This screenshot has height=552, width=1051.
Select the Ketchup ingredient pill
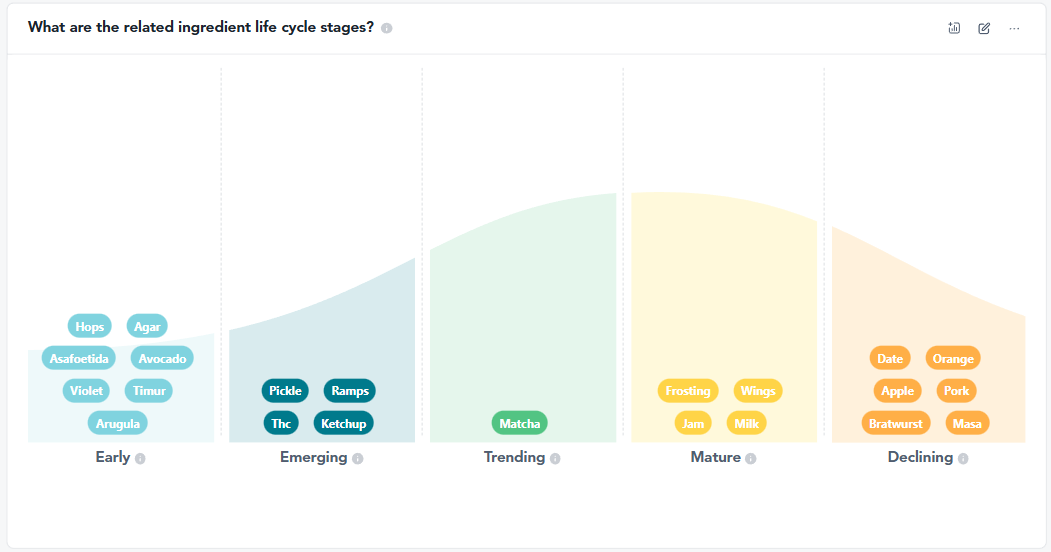[344, 423]
